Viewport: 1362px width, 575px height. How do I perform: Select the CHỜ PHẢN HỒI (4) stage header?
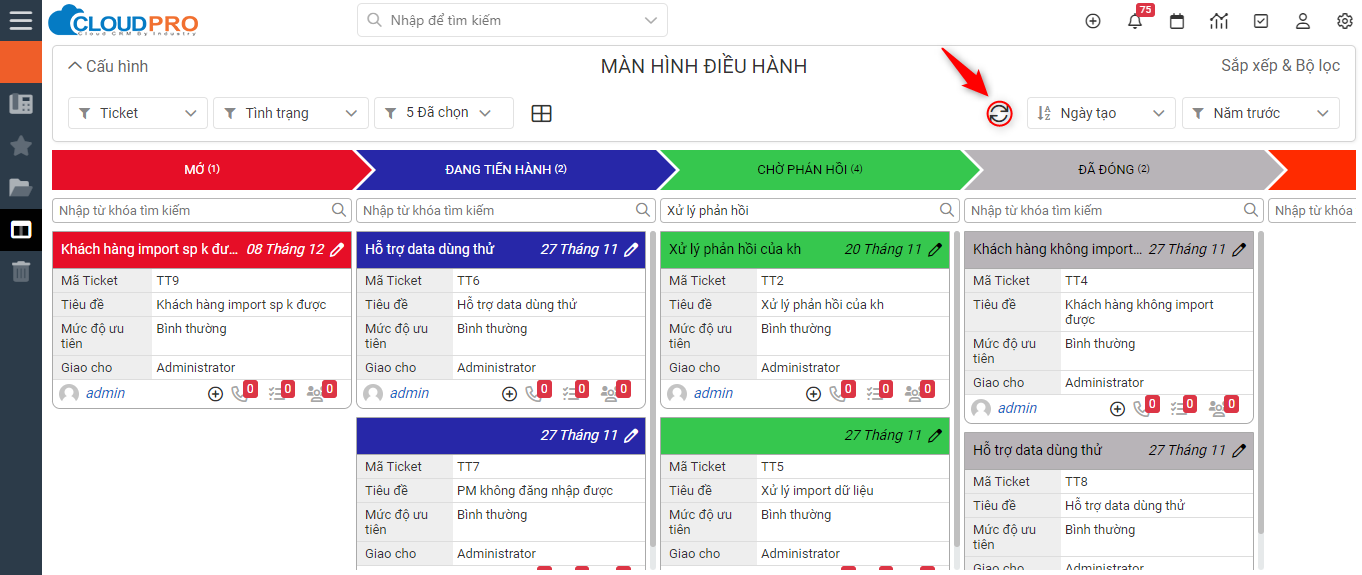click(810, 170)
